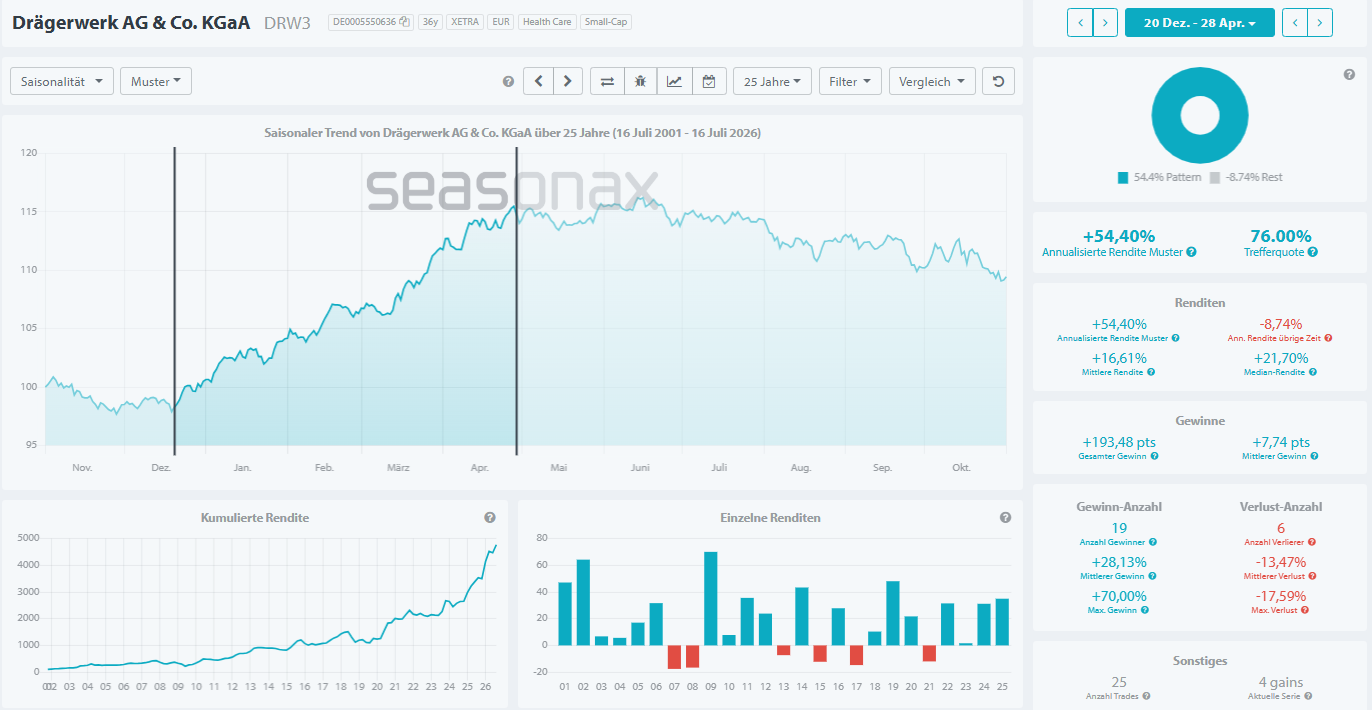Click the EUR currency tag
Image resolution: width=1372 pixels, height=710 pixels.
click(x=501, y=22)
